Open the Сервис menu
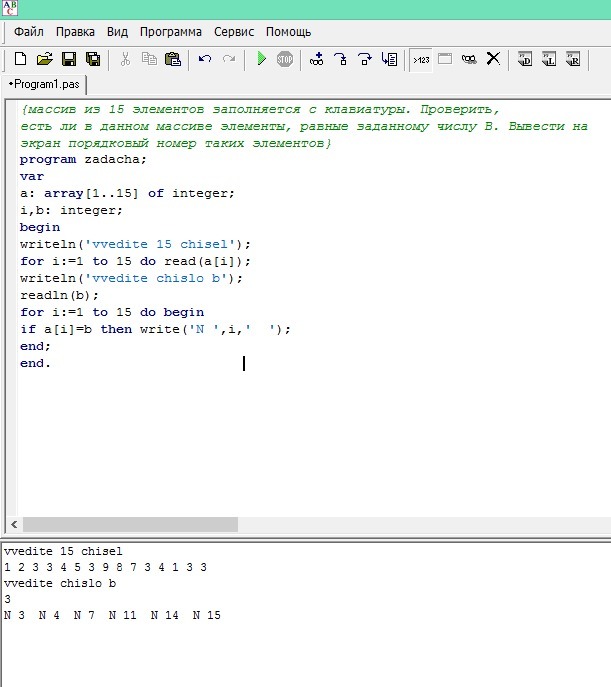The height and width of the screenshot is (687, 611). click(x=233, y=31)
